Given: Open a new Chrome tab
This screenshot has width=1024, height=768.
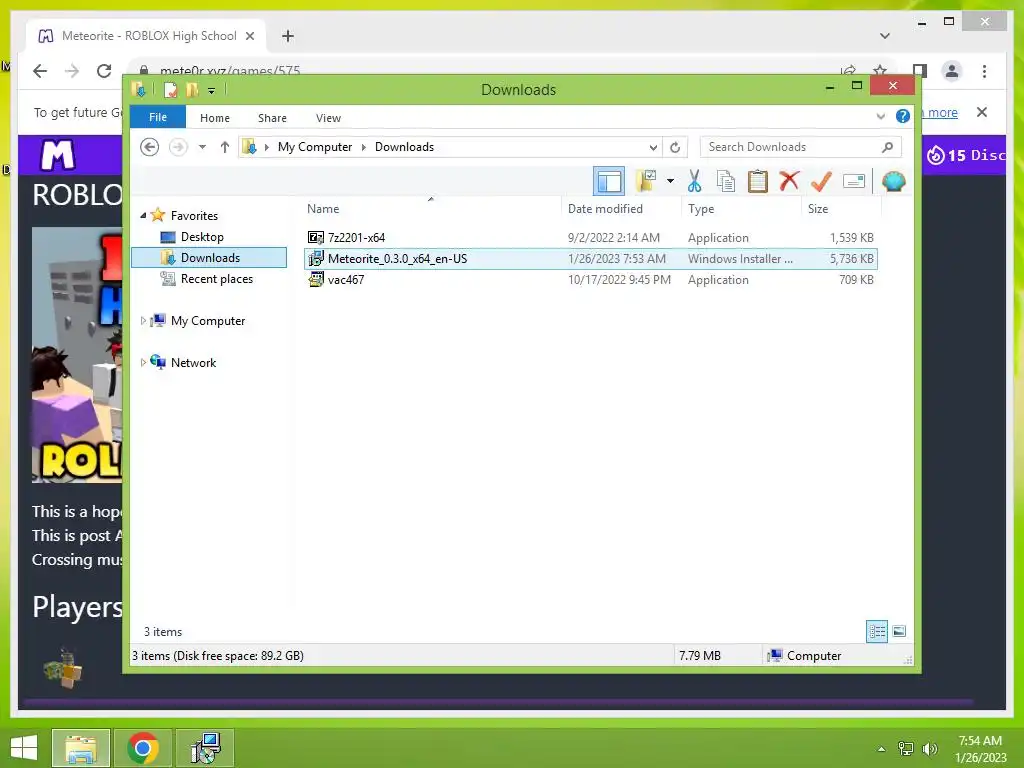Looking at the screenshot, I should pyautogui.click(x=287, y=36).
